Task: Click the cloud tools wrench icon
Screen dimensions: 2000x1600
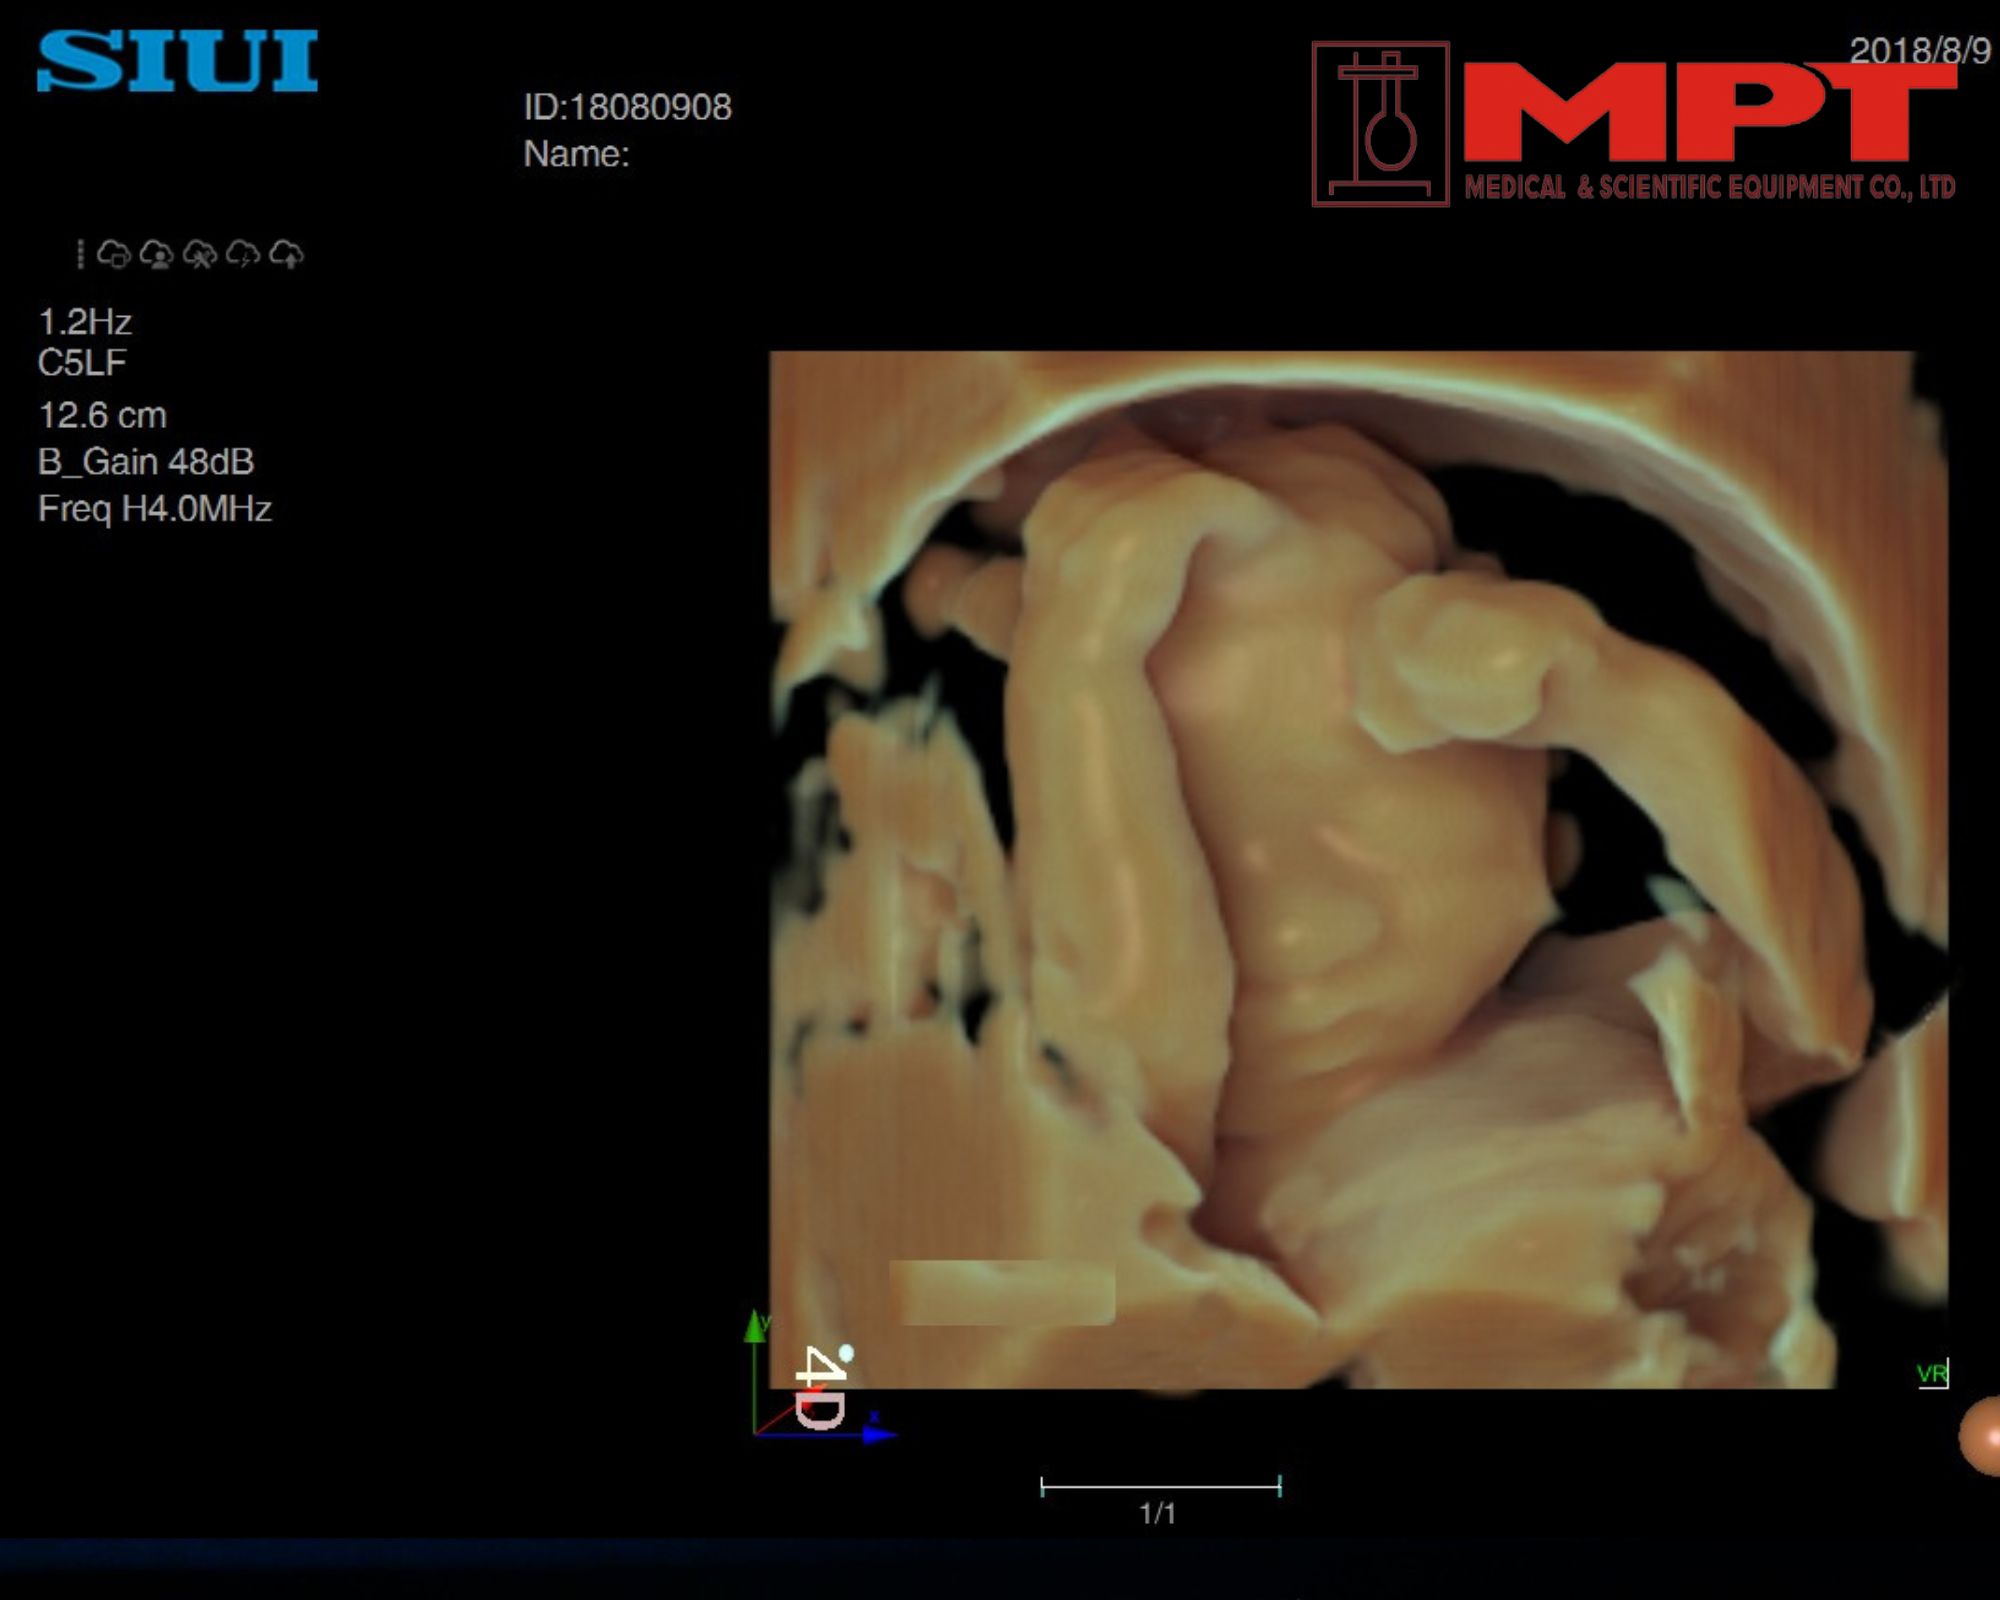Action: click(200, 254)
